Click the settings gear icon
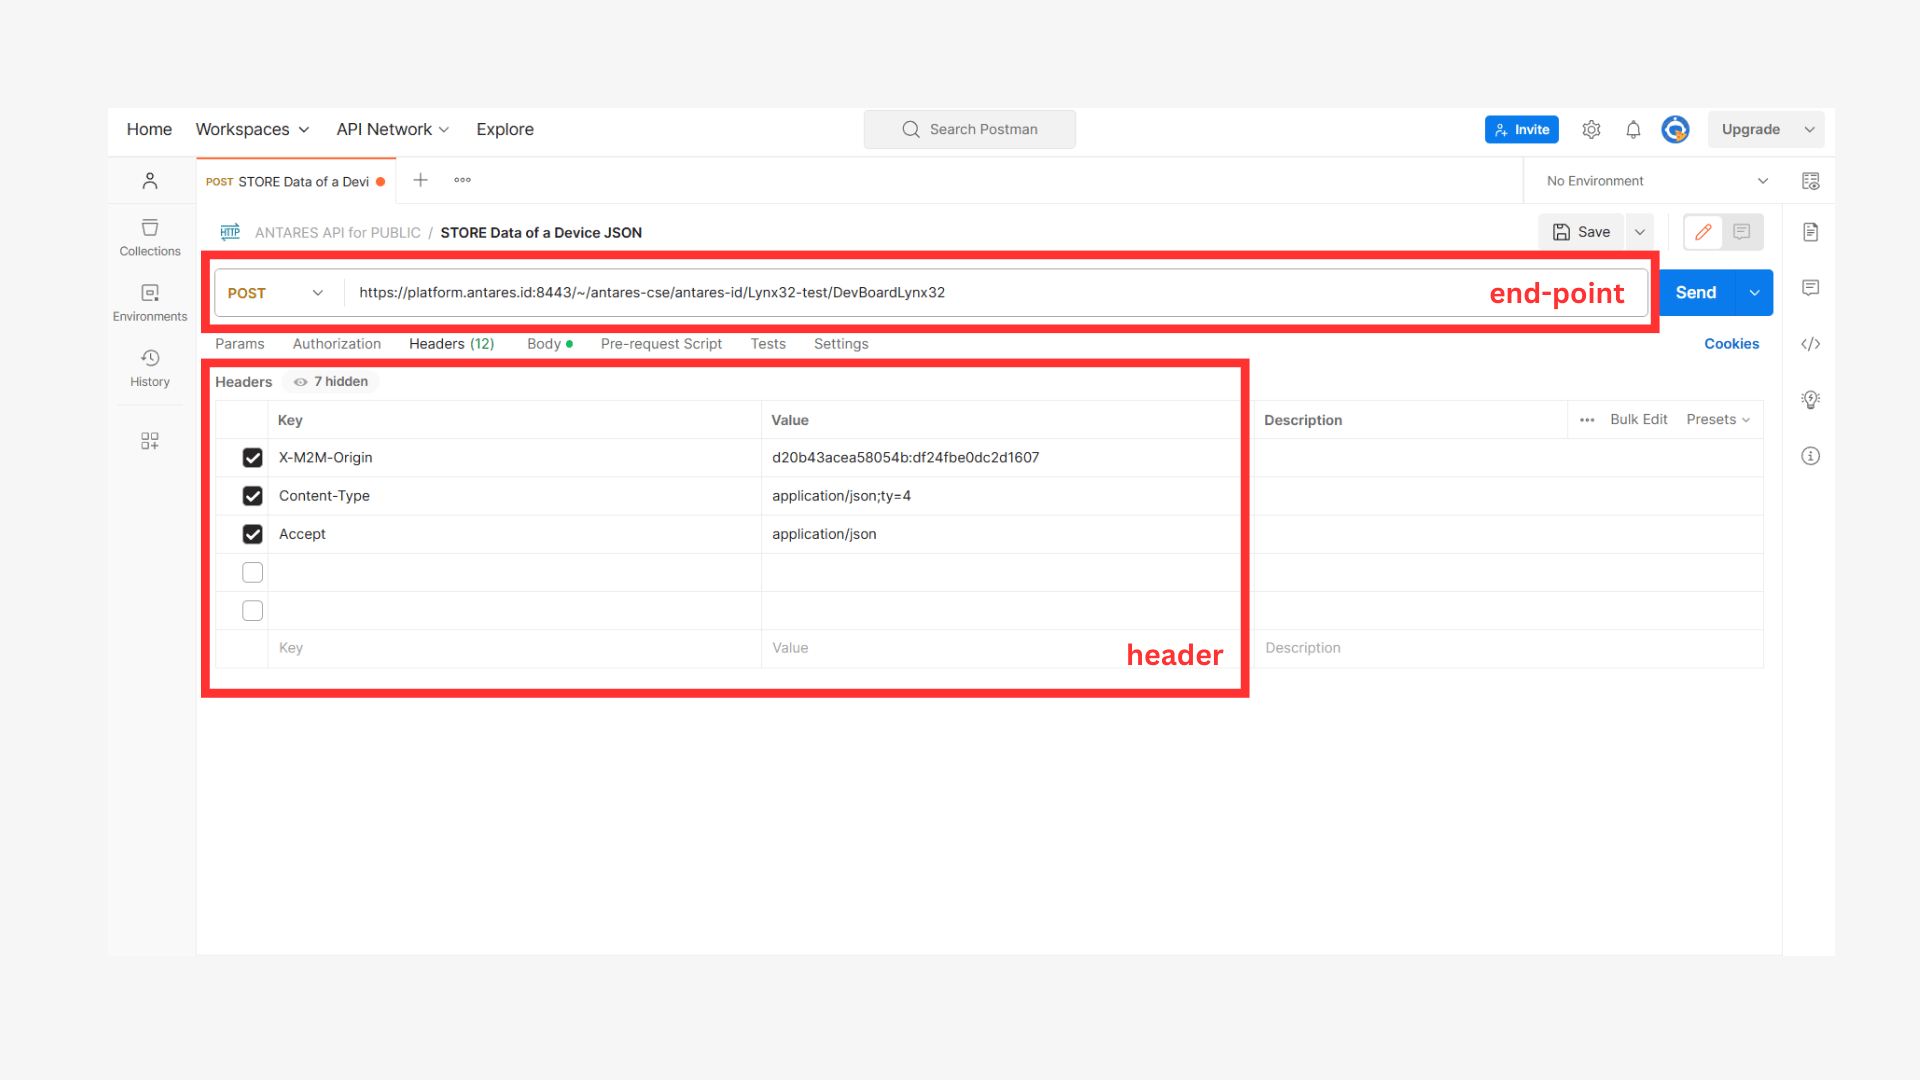 [x=1591, y=130]
